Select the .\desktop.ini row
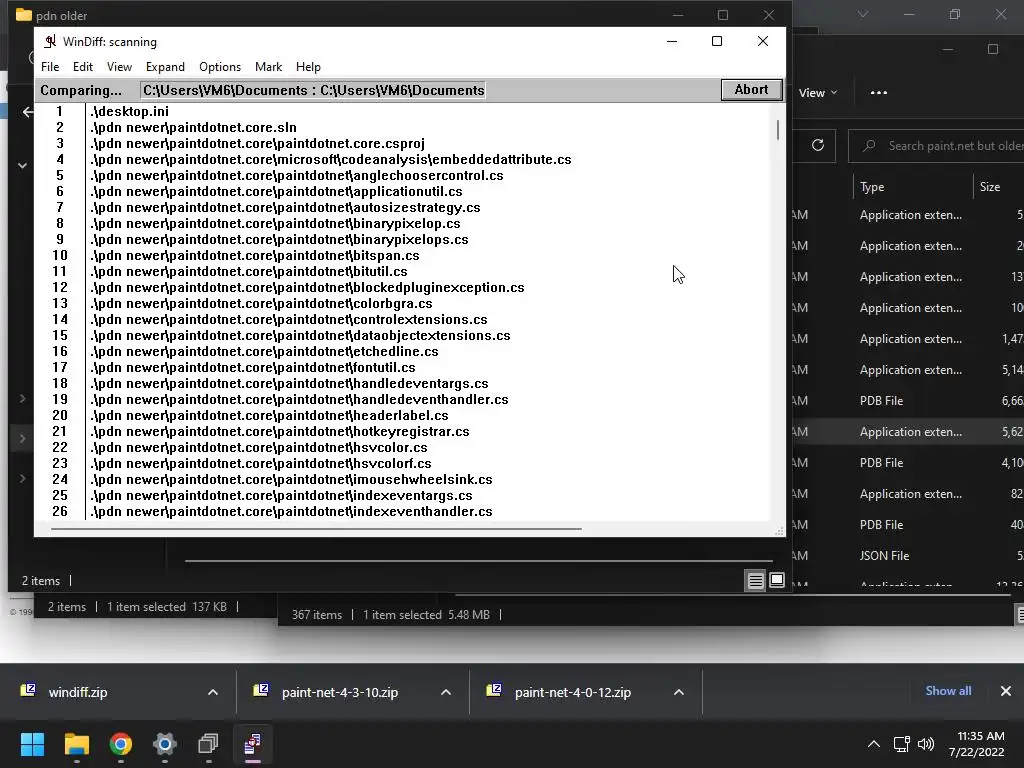Viewport: 1024px width, 768px height. click(x=129, y=111)
